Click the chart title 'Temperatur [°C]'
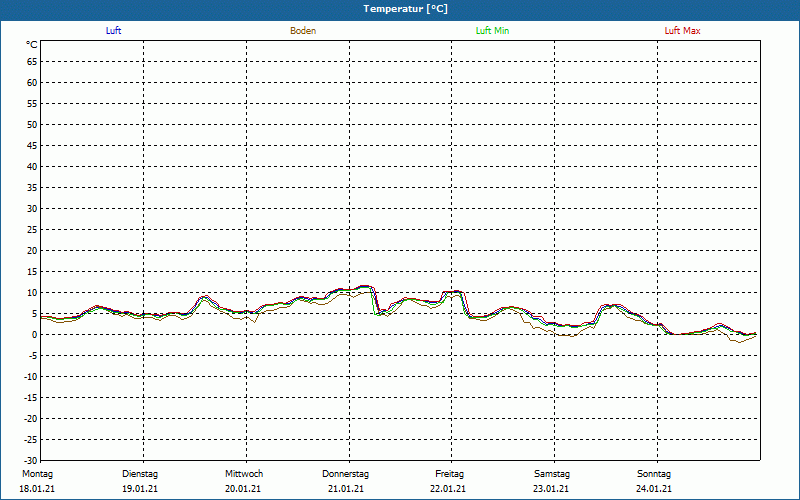This screenshot has height=500, width=800. 406,9
